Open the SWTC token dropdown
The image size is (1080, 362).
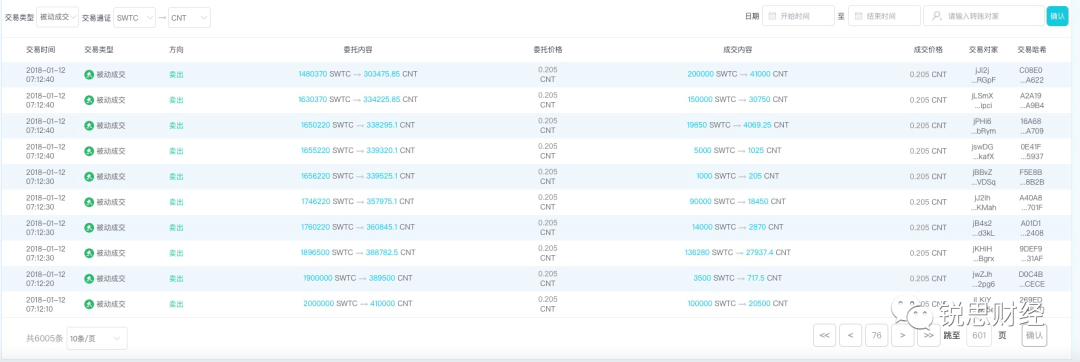pyautogui.click(x=134, y=18)
